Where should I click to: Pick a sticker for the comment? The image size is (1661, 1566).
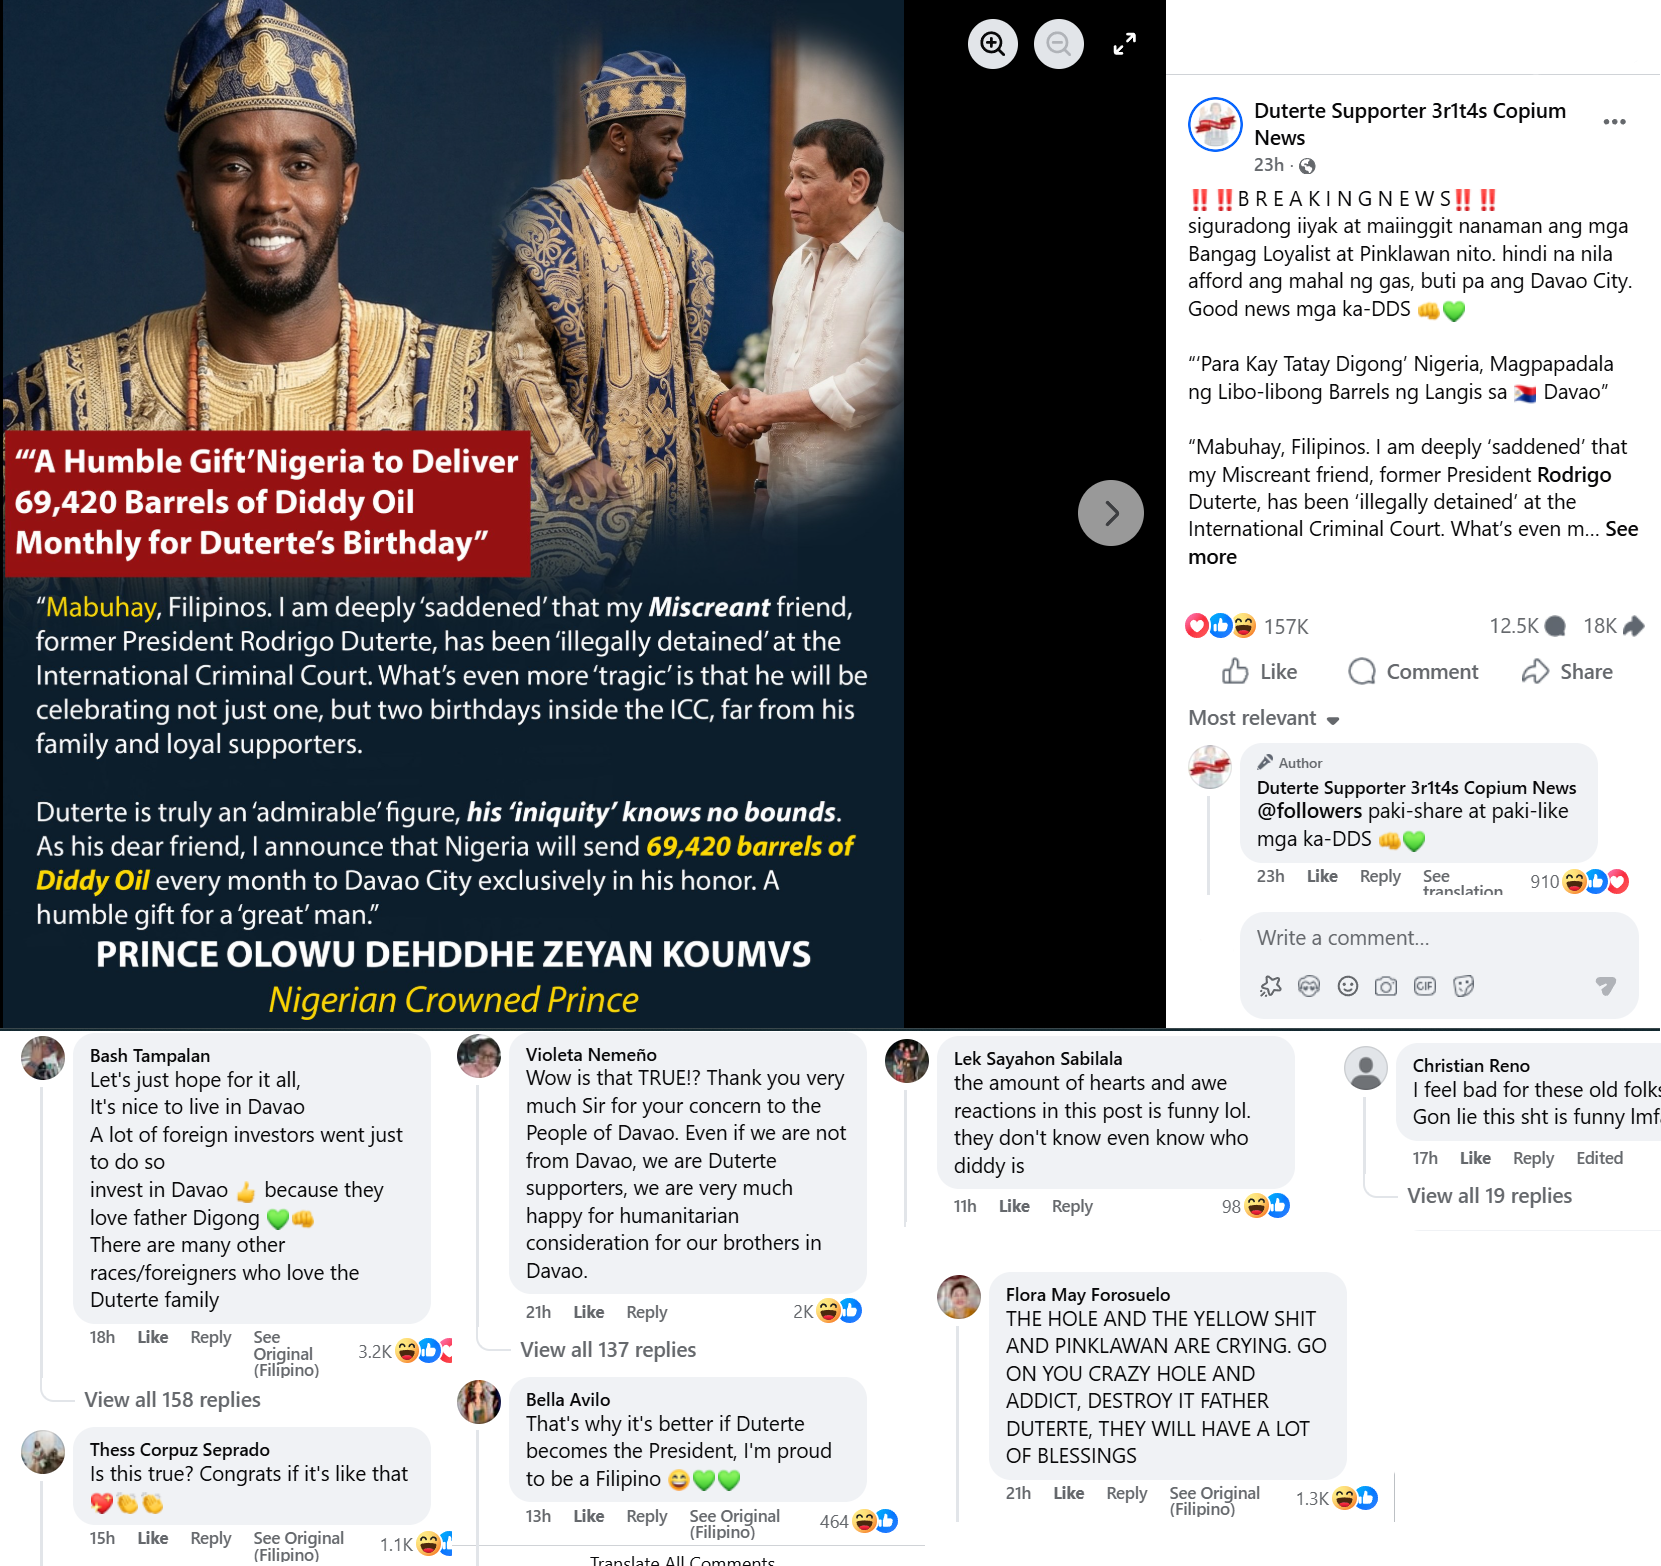(x=1464, y=987)
